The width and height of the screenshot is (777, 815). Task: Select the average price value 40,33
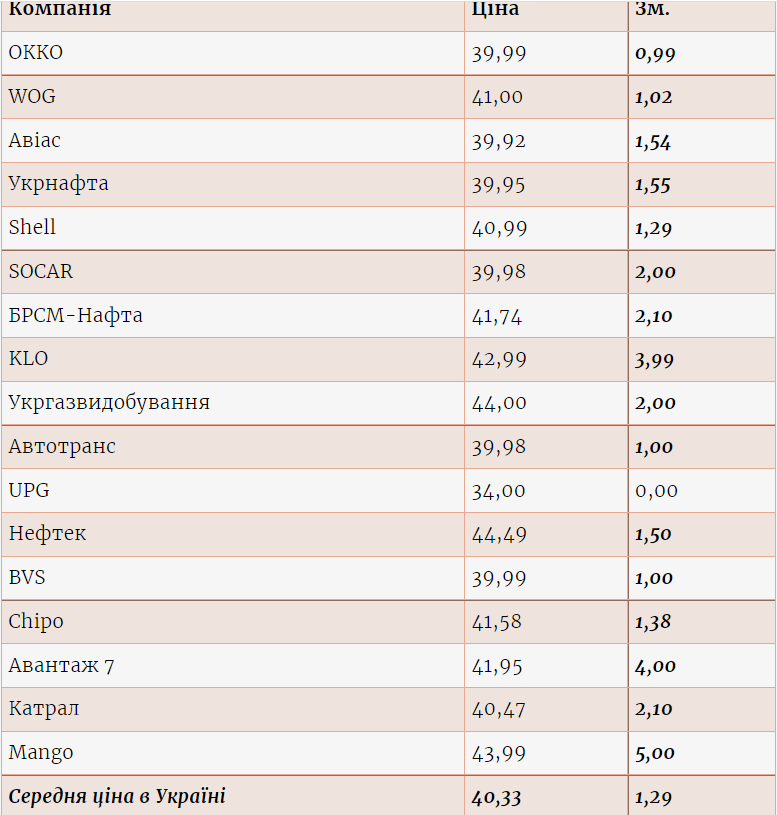coord(497,797)
